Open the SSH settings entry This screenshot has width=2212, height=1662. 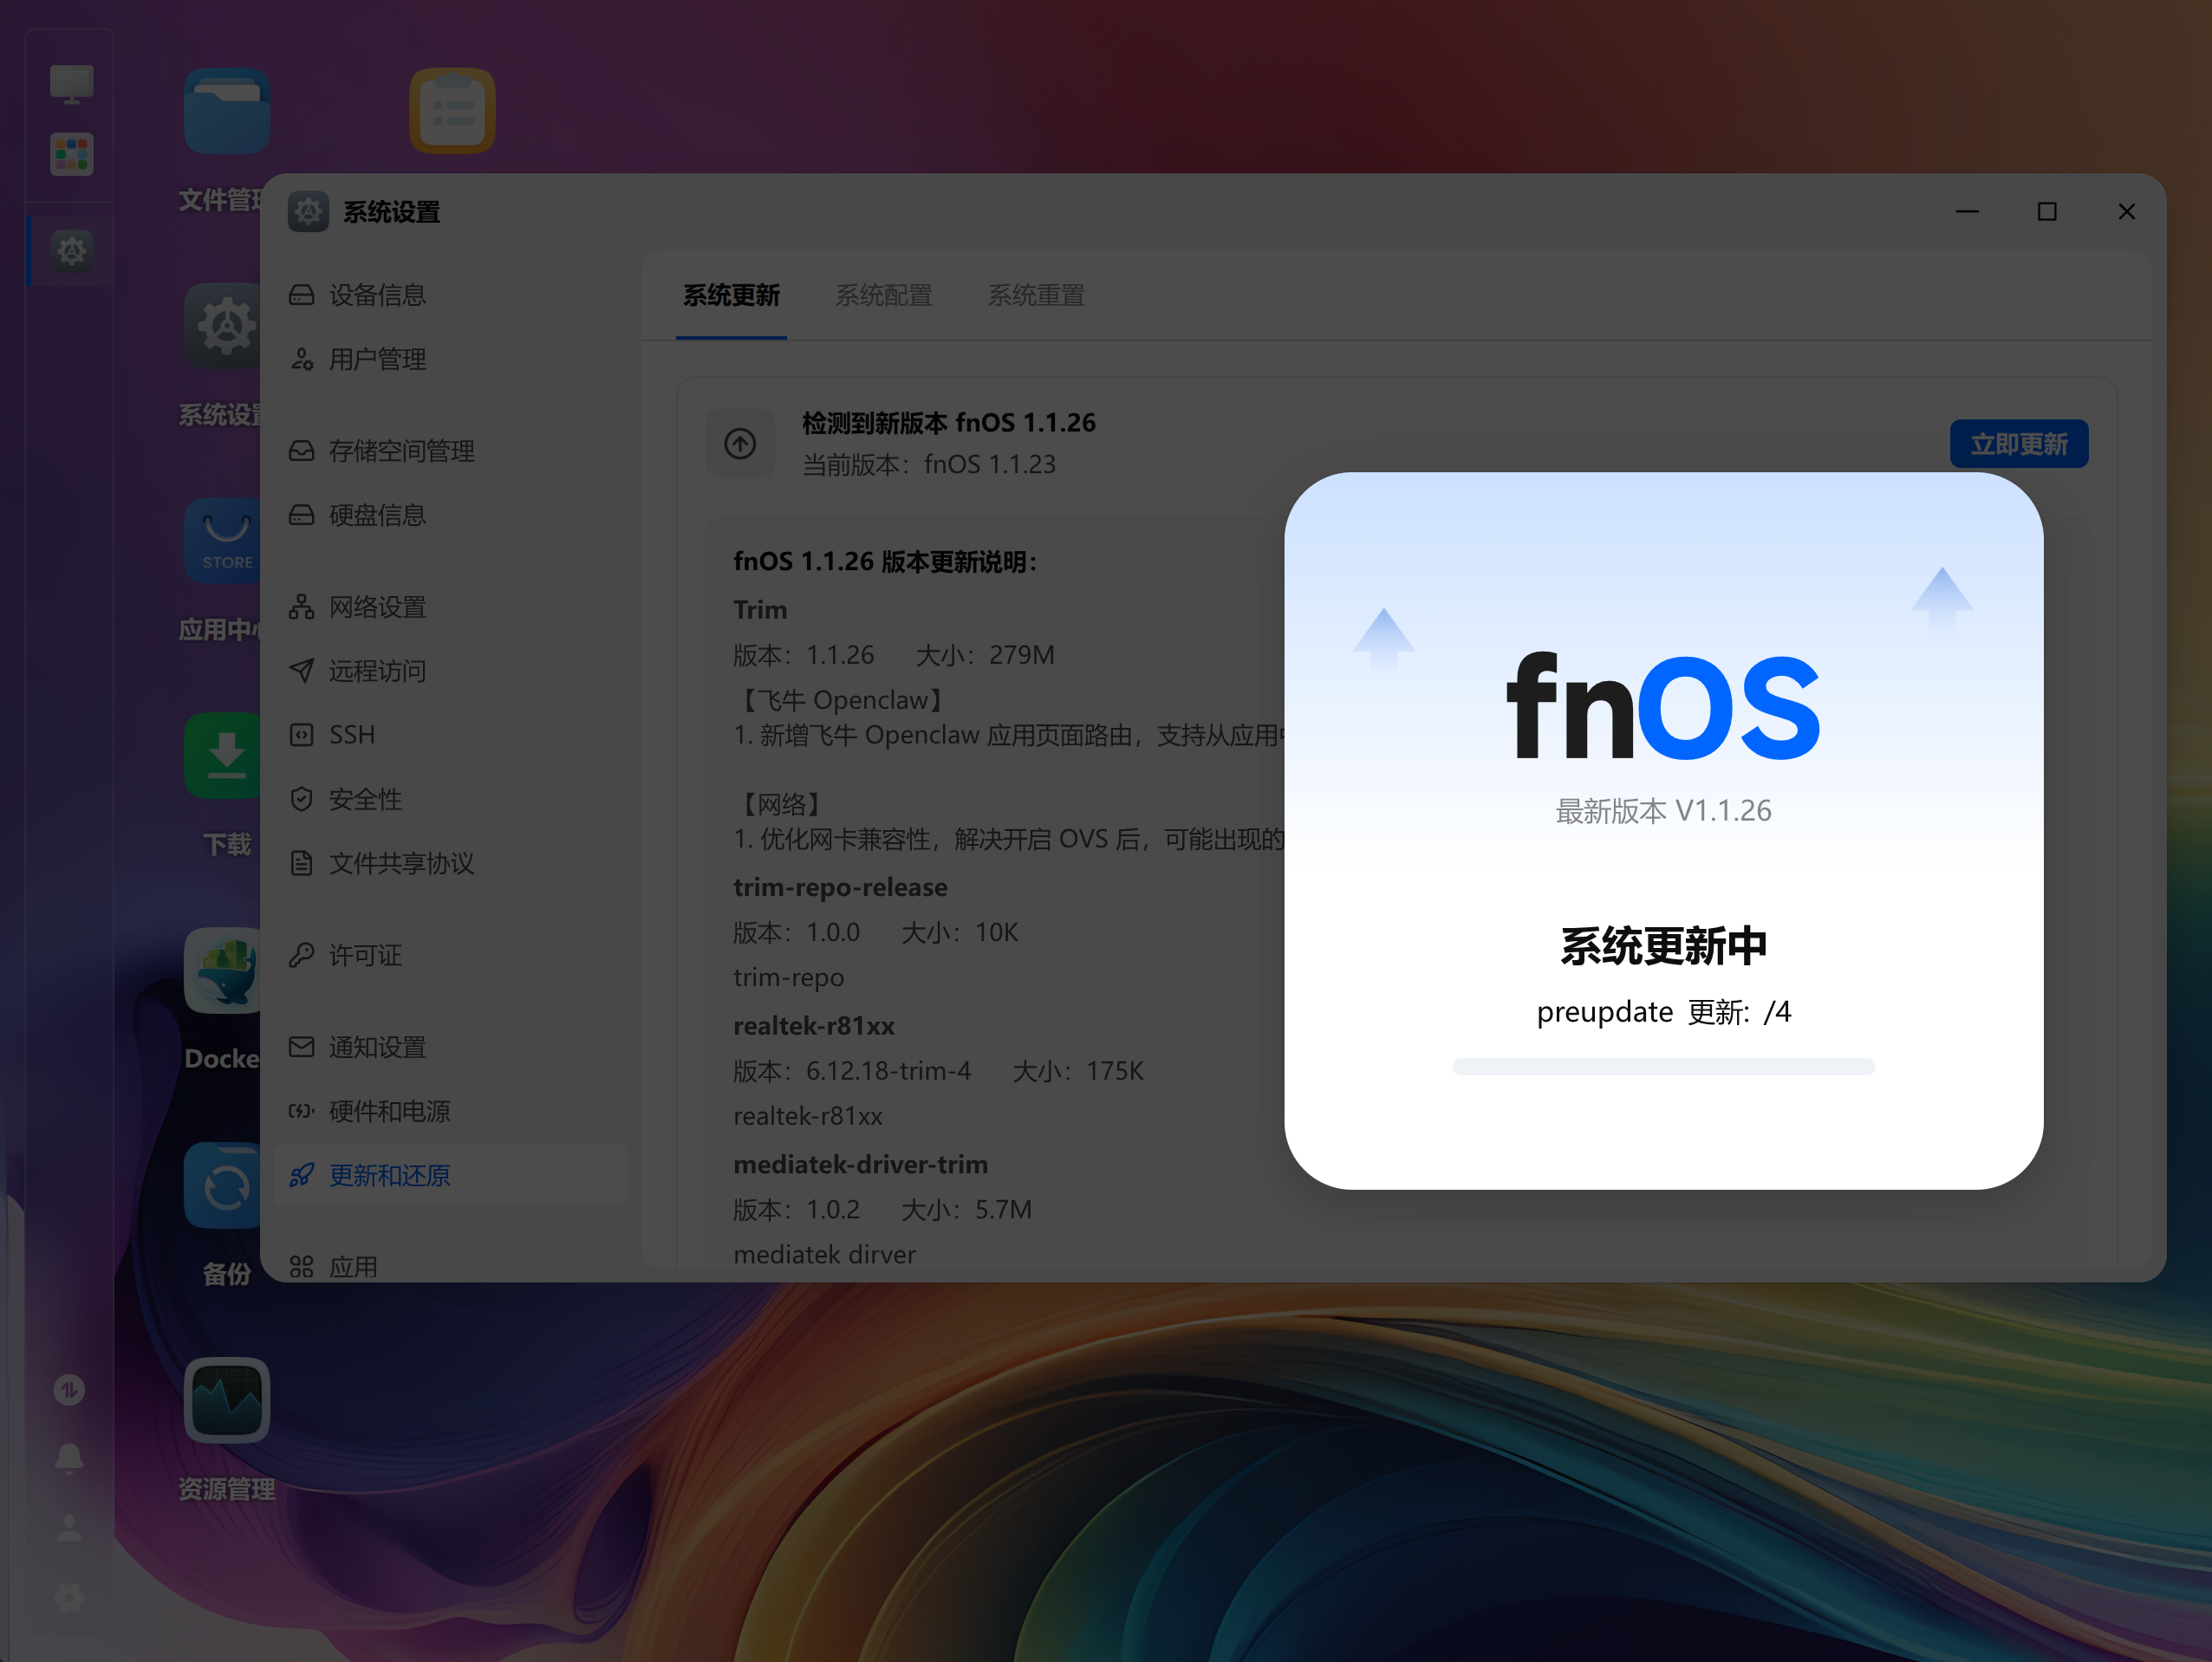coord(451,735)
